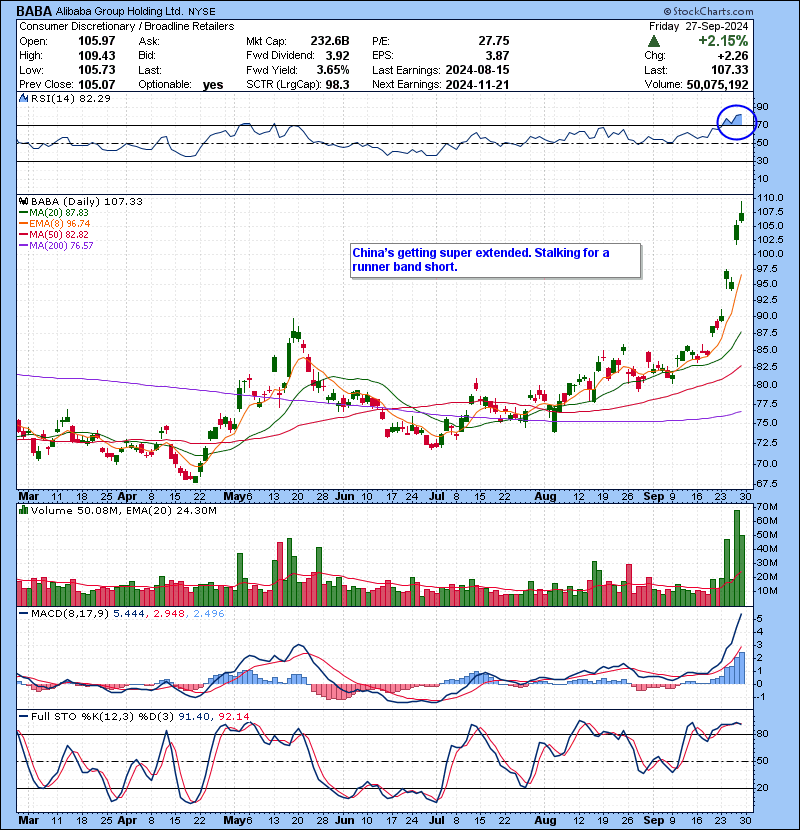The image size is (800, 830).
Task: Click the Next Earnings date 2024-11-21
Action: pos(478,85)
